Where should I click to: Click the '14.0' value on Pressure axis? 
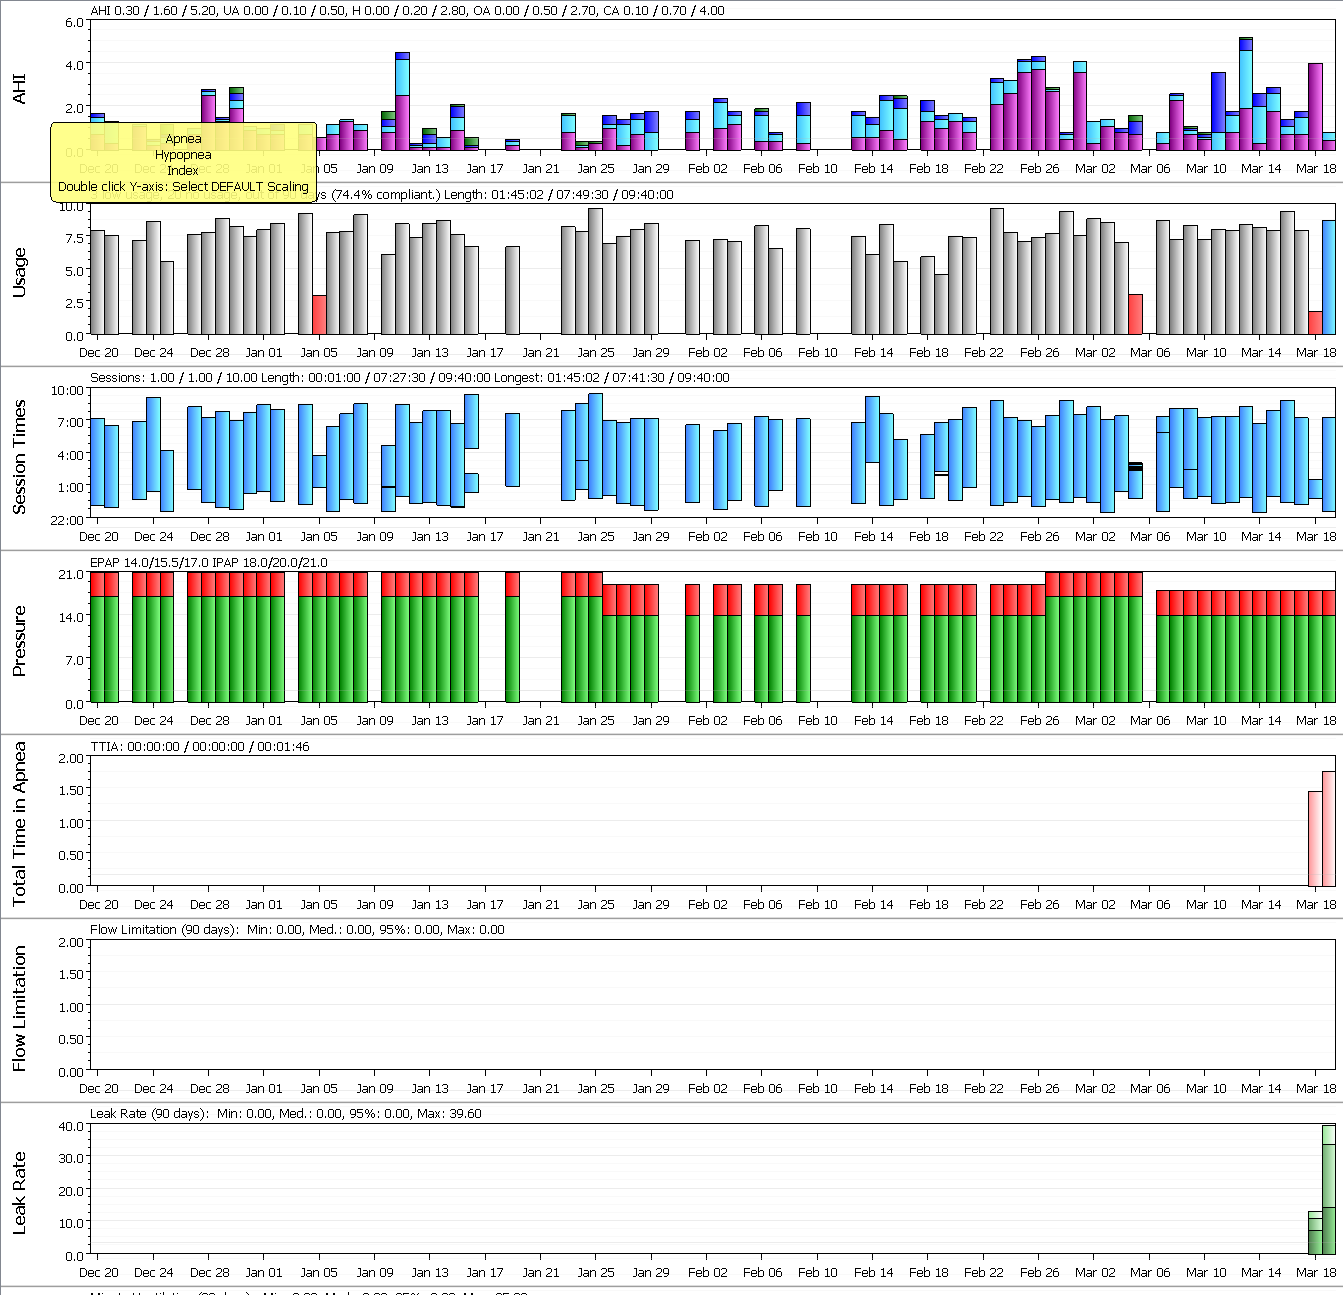coord(71,618)
